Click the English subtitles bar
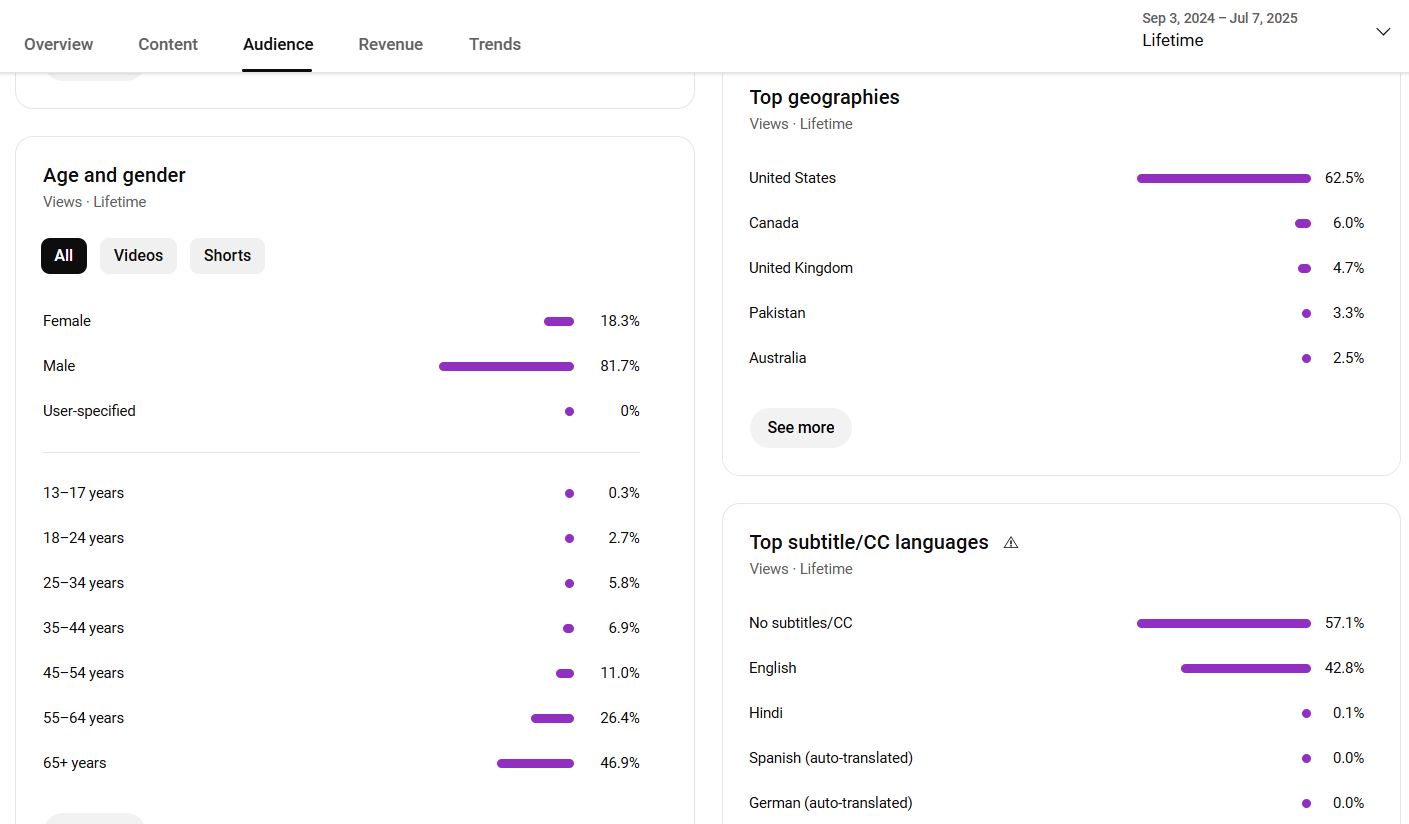Image resolution: width=1409 pixels, height=824 pixels. [1246, 668]
